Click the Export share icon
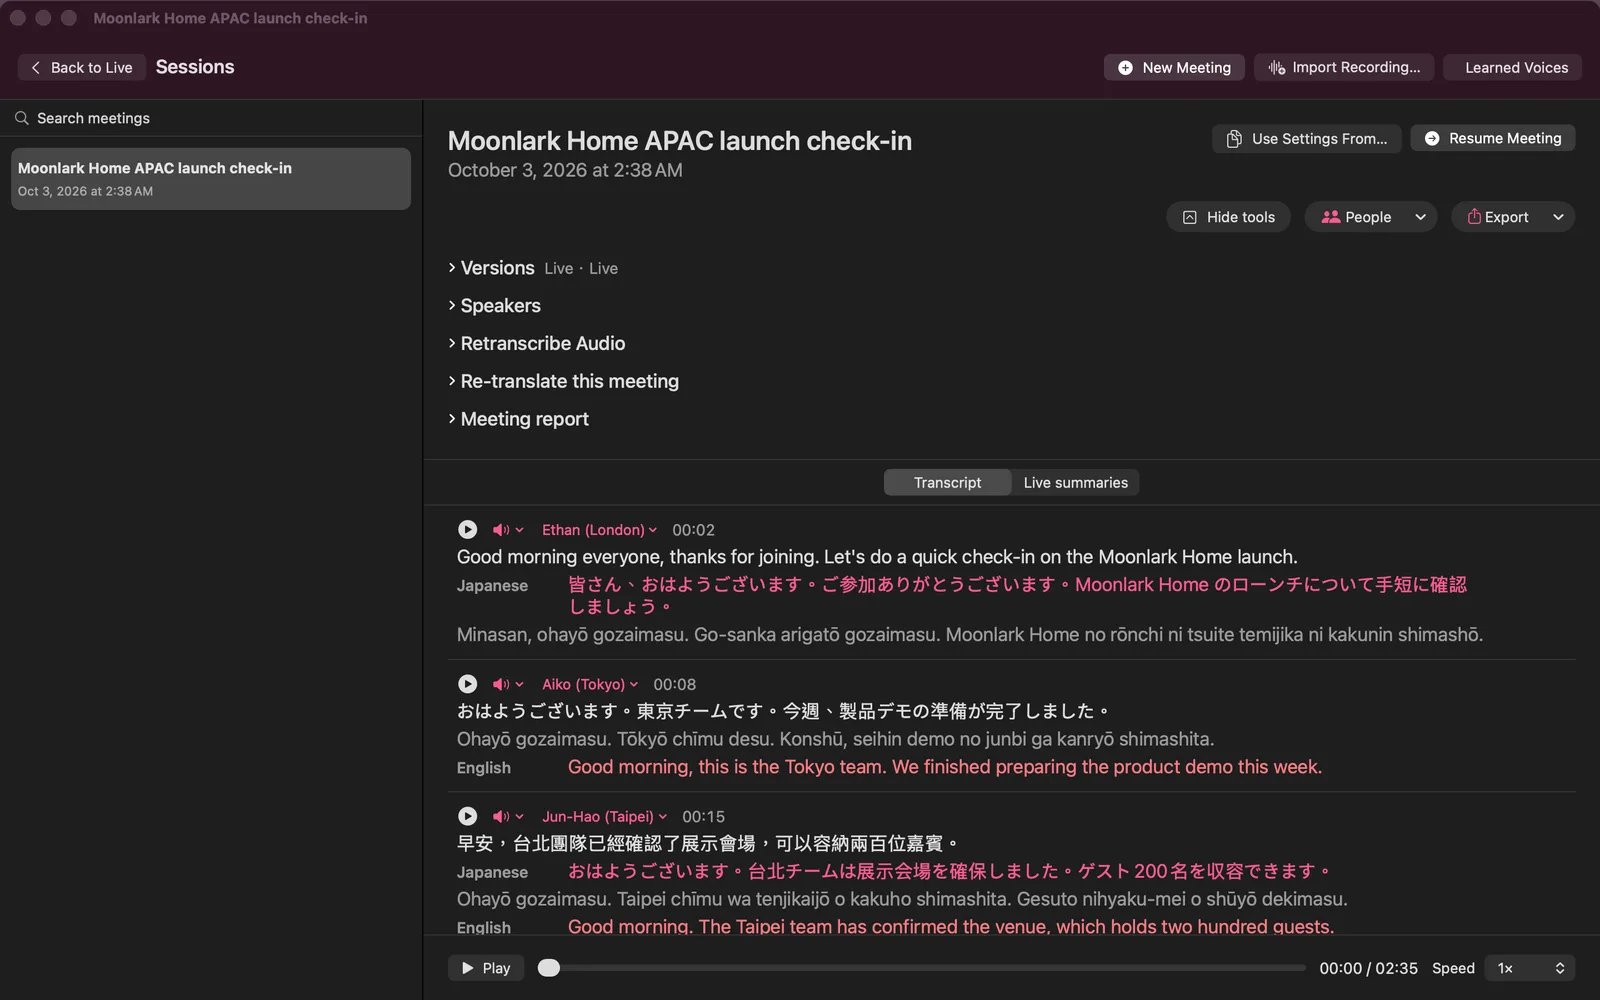The width and height of the screenshot is (1600, 1000). coord(1474,216)
